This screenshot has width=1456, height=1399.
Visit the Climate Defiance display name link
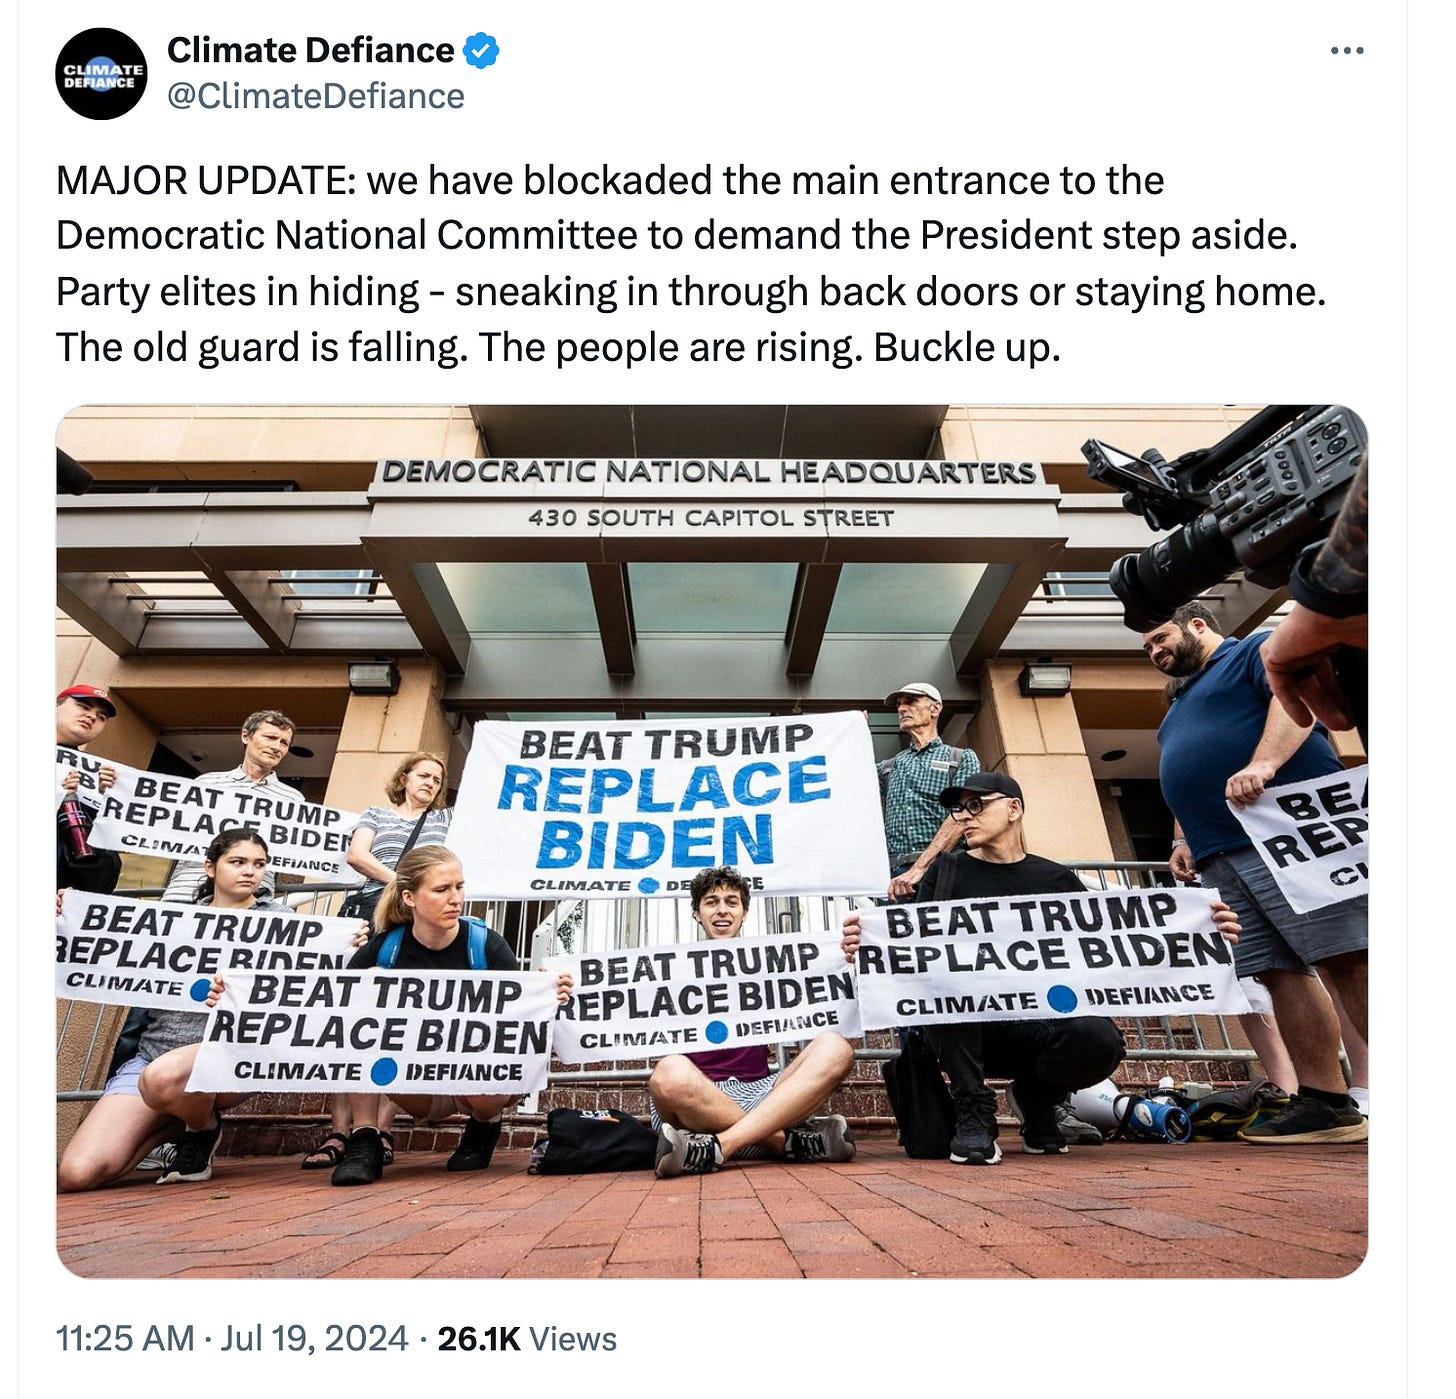click(310, 50)
